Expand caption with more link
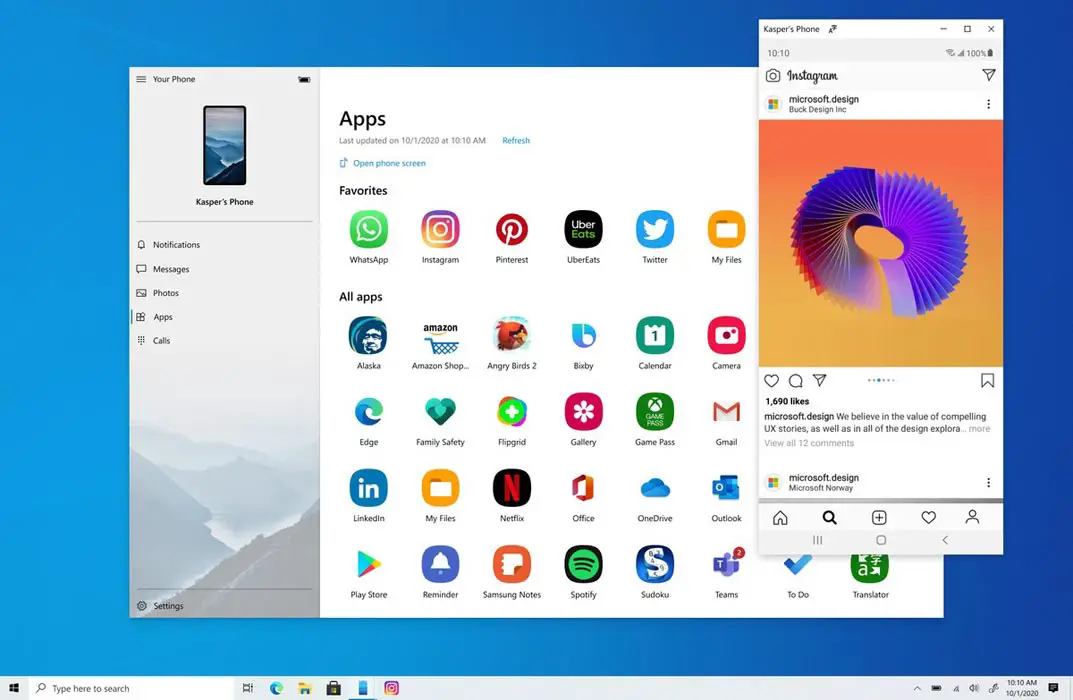The width and height of the screenshot is (1073, 700). 979,428
